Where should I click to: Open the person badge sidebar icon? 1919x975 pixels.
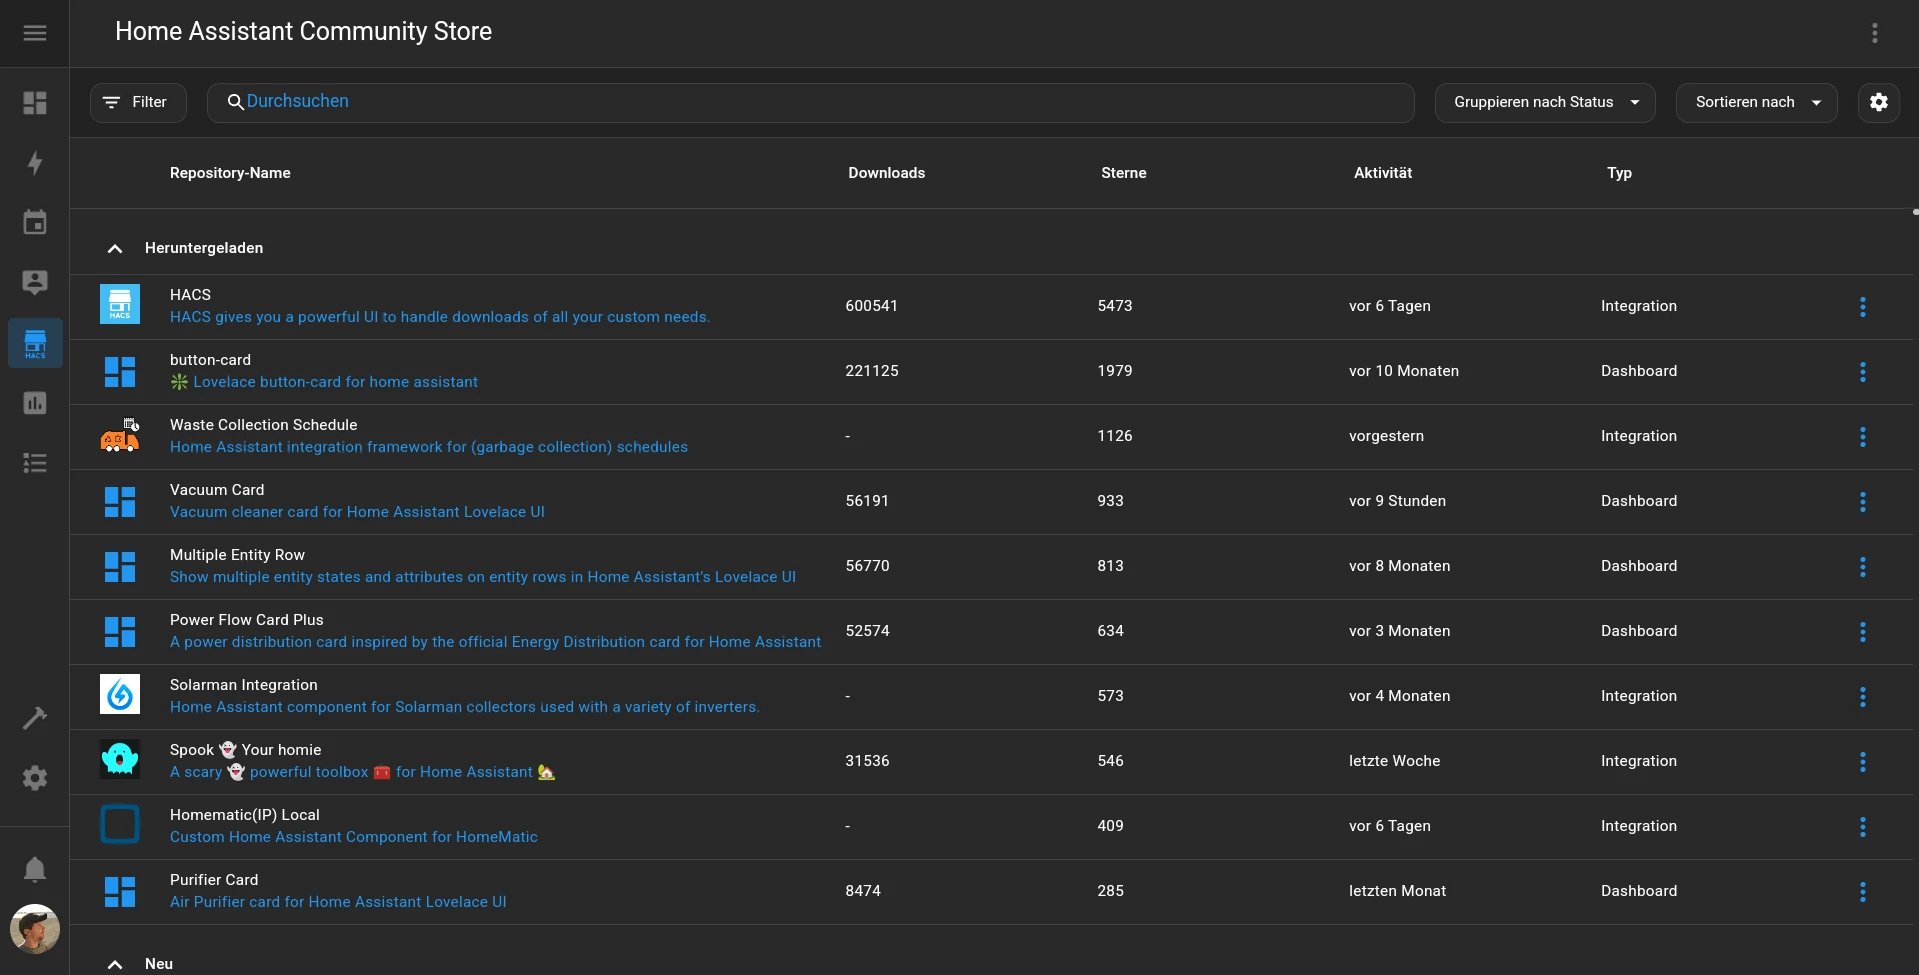coord(35,283)
